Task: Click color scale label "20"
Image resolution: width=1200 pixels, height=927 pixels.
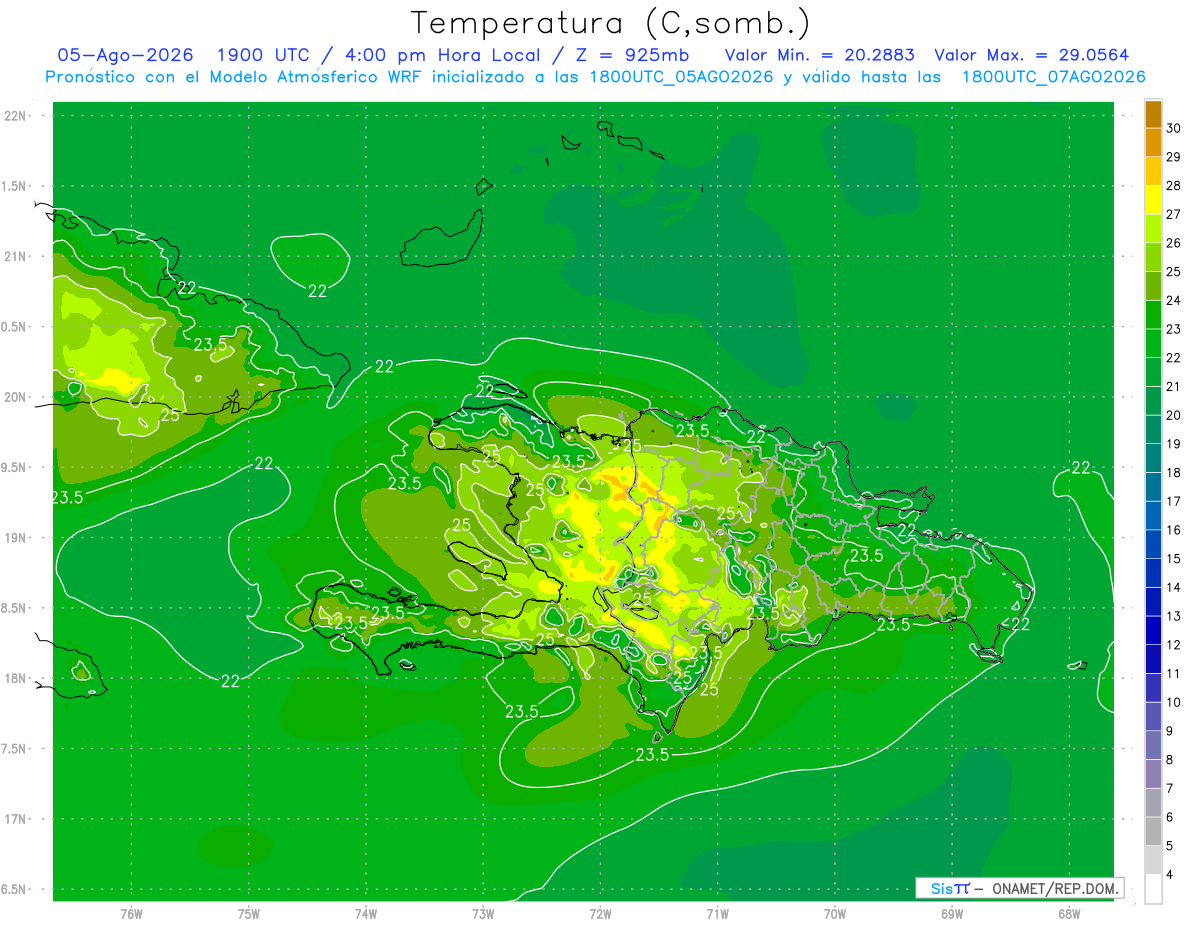Action: point(1174,415)
